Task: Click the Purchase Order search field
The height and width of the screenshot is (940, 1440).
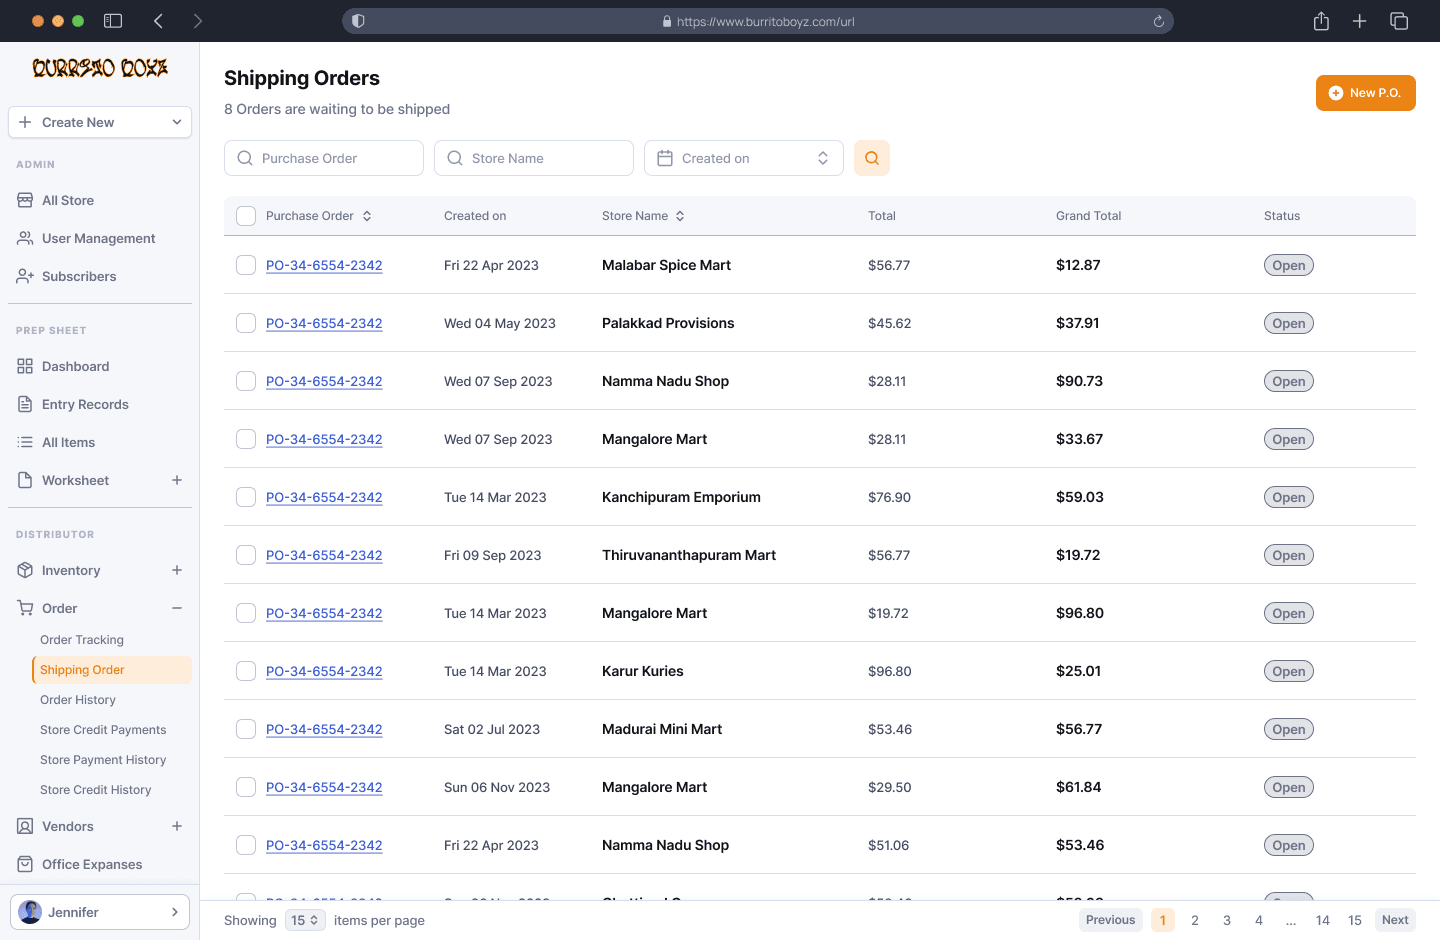Action: click(x=324, y=158)
